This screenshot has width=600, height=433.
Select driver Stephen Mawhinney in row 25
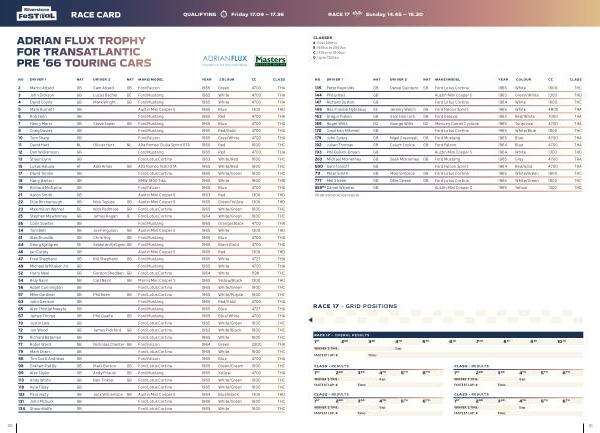(48, 216)
